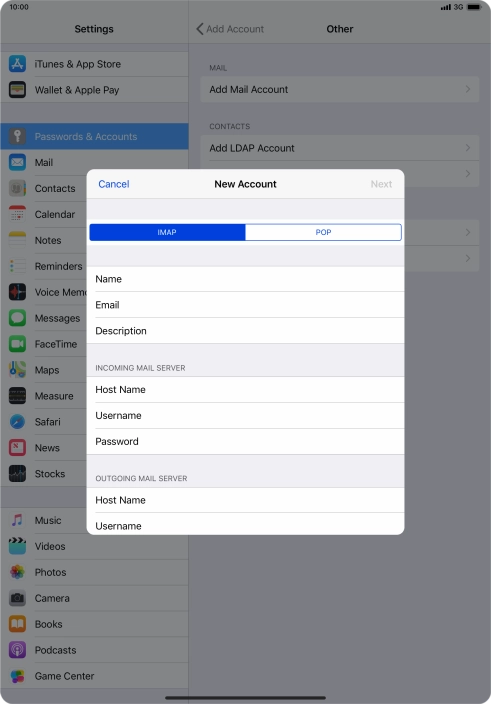Open iTunes & App Store icon
This screenshot has width=491, height=704.
(x=17, y=64)
